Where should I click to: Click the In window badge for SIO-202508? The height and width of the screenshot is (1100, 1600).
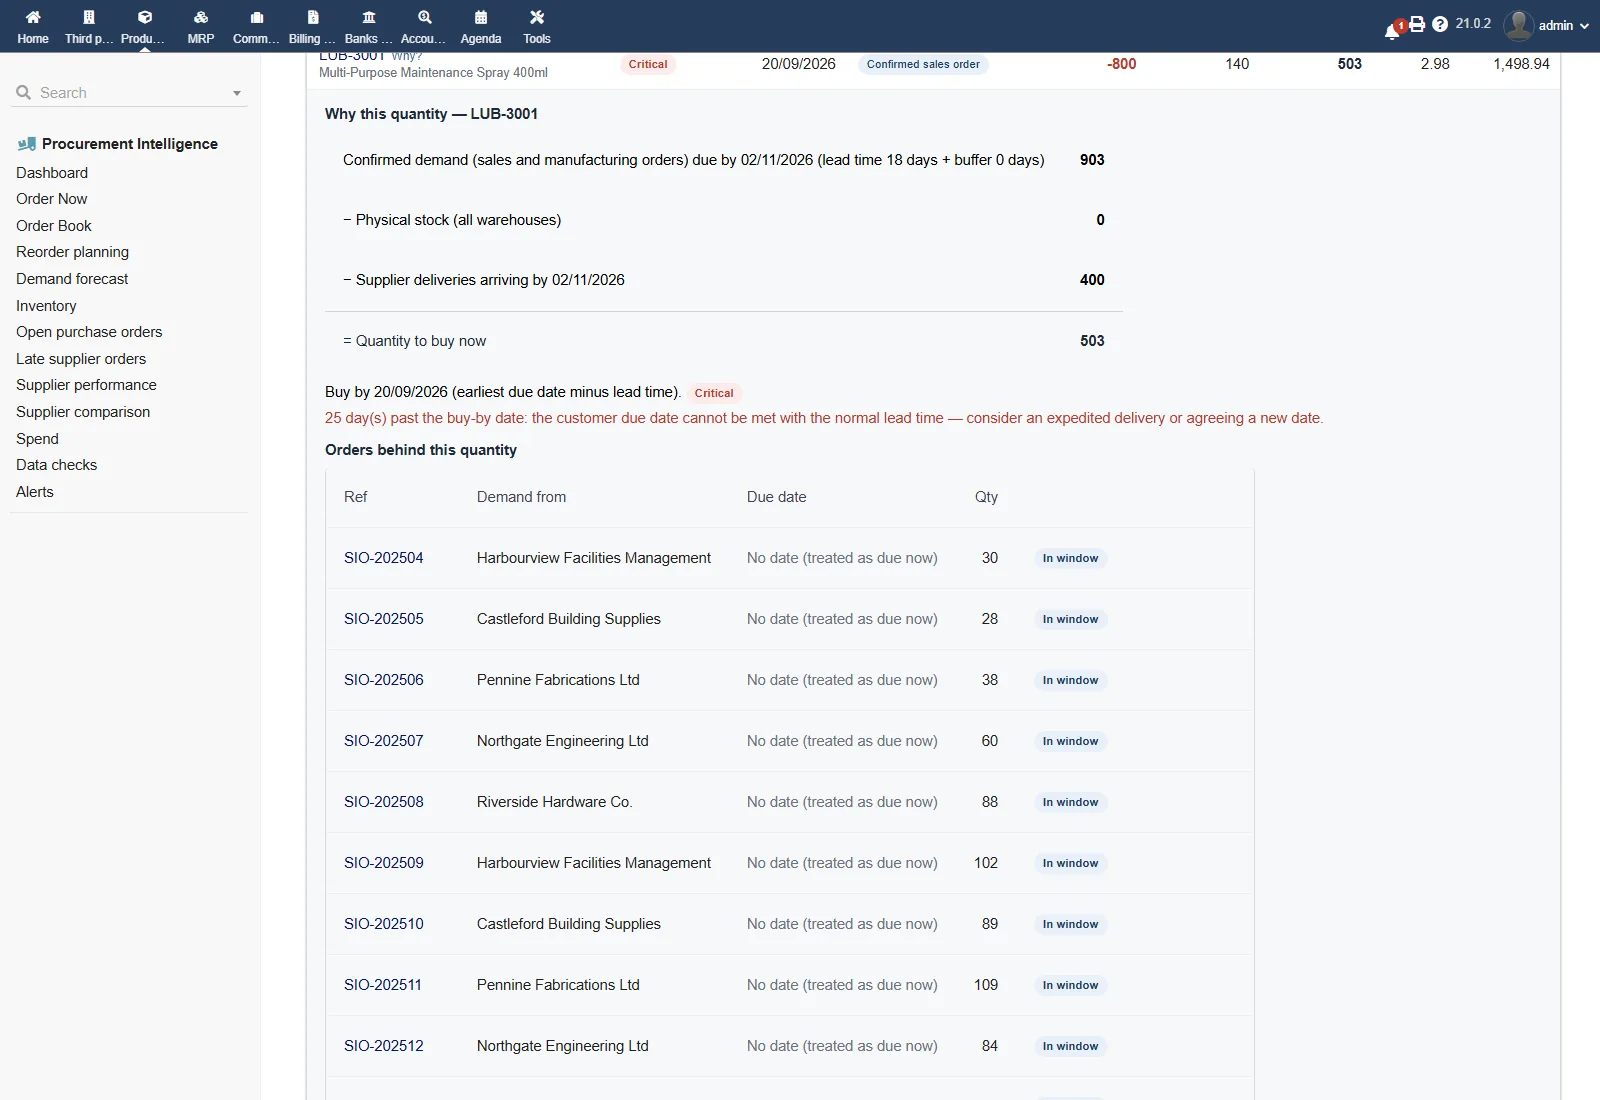[x=1070, y=802]
